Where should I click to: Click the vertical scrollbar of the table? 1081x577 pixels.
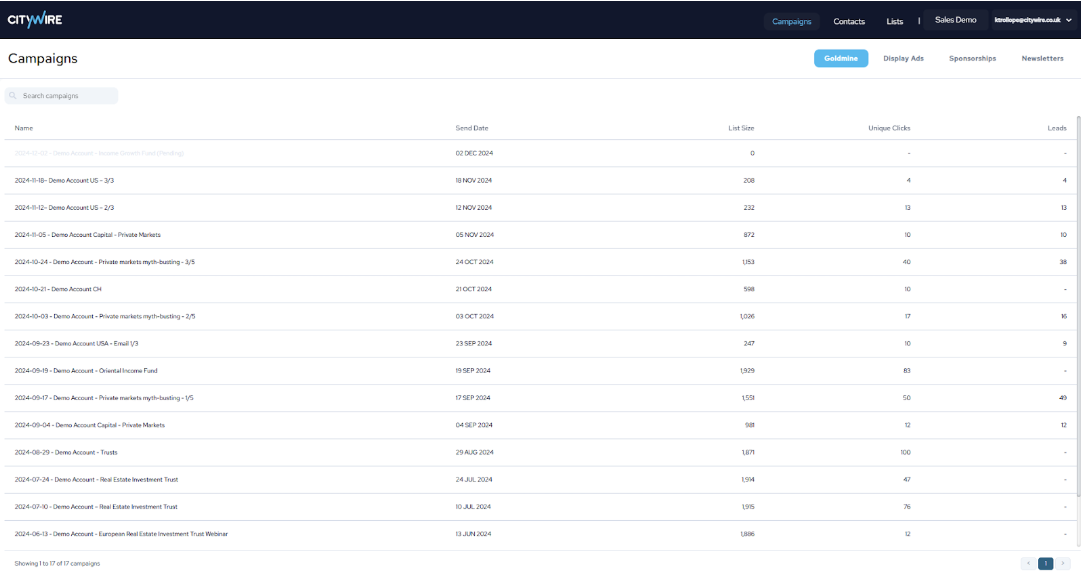click(1077, 300)
